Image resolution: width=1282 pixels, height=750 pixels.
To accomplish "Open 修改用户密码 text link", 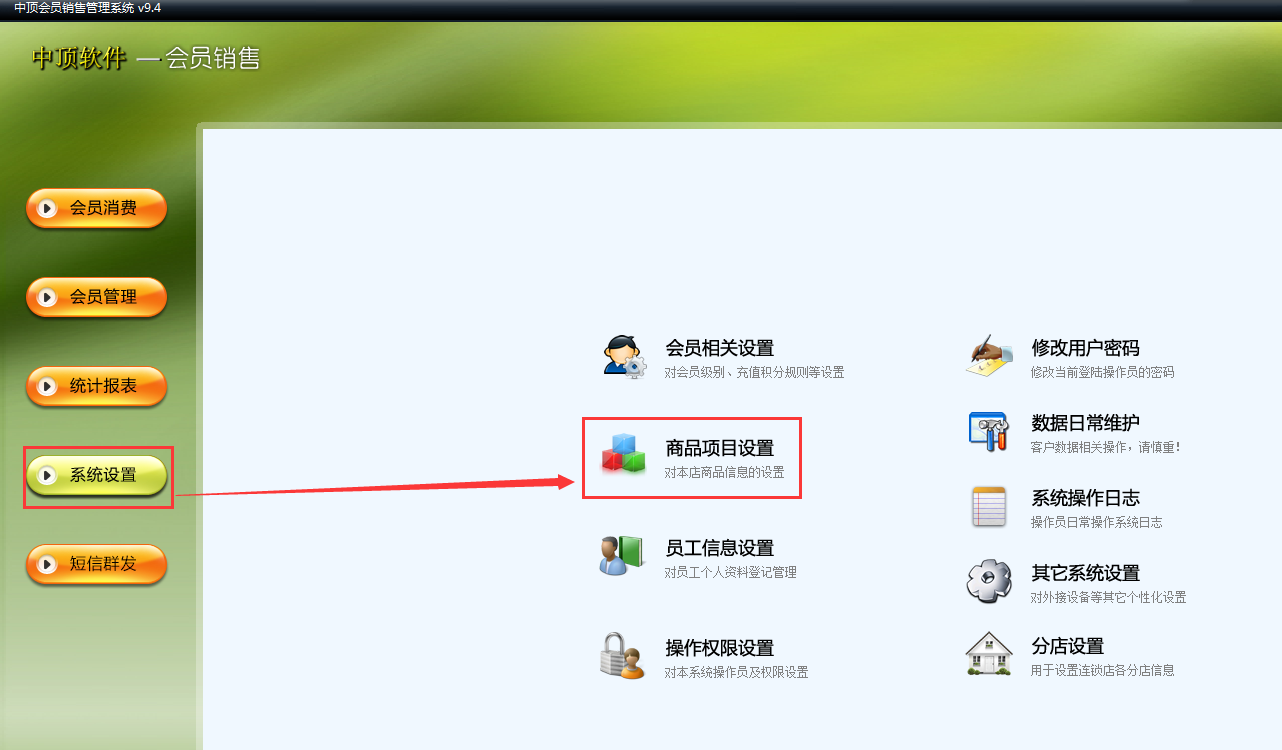I will (1086, 348).
